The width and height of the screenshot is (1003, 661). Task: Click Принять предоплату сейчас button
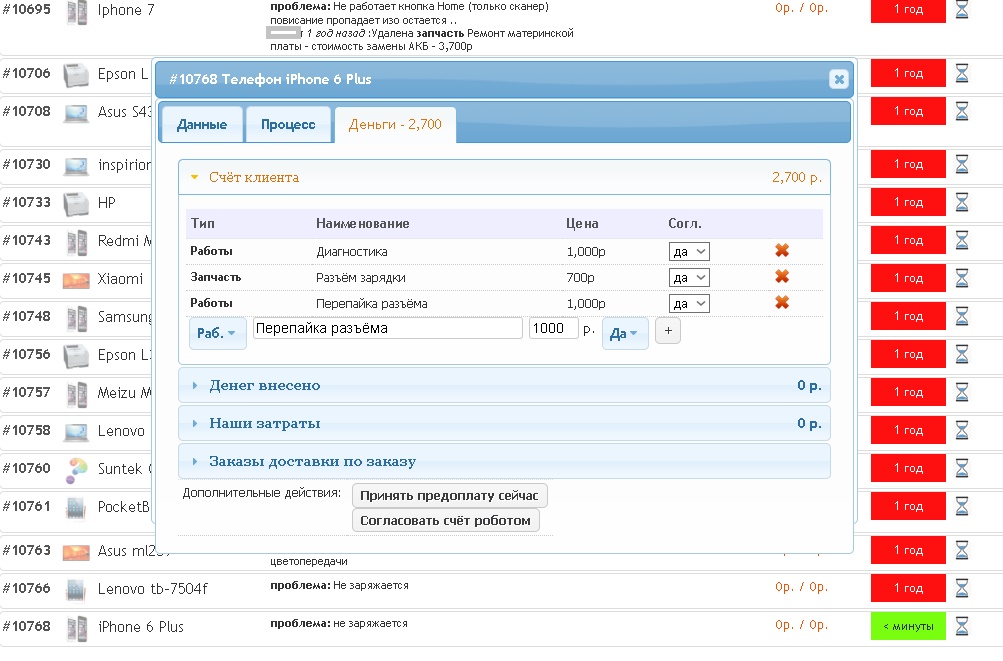[x=449, y=495]
